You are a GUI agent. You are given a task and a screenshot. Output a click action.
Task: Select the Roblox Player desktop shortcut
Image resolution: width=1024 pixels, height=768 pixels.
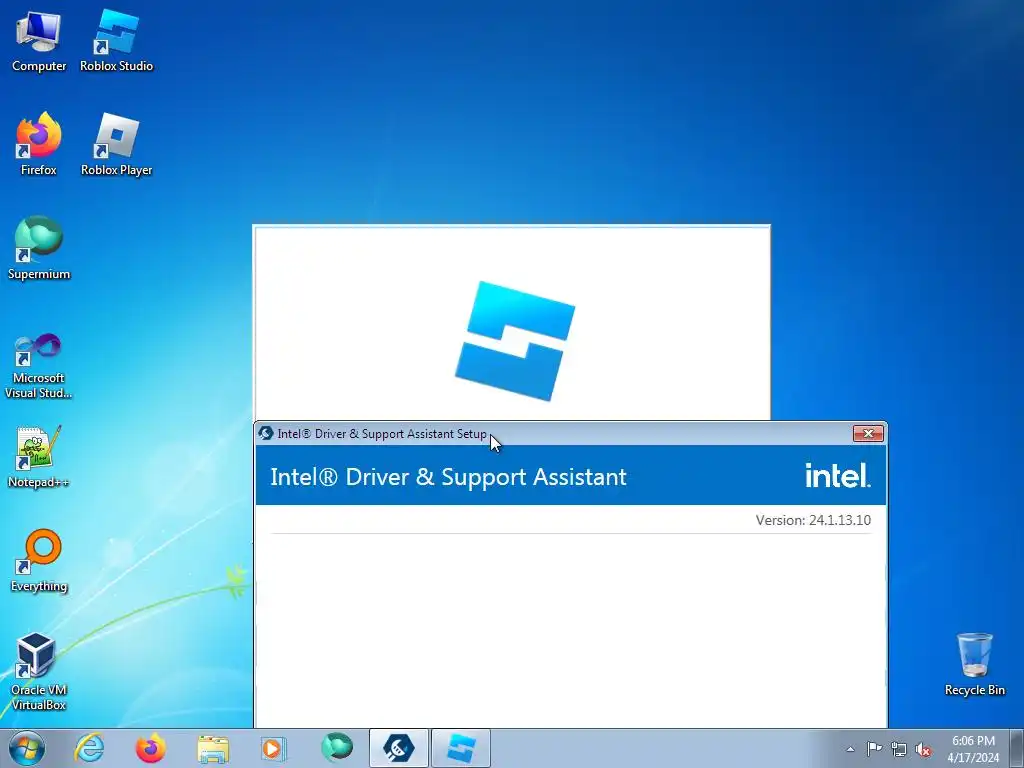coord(116,144)
